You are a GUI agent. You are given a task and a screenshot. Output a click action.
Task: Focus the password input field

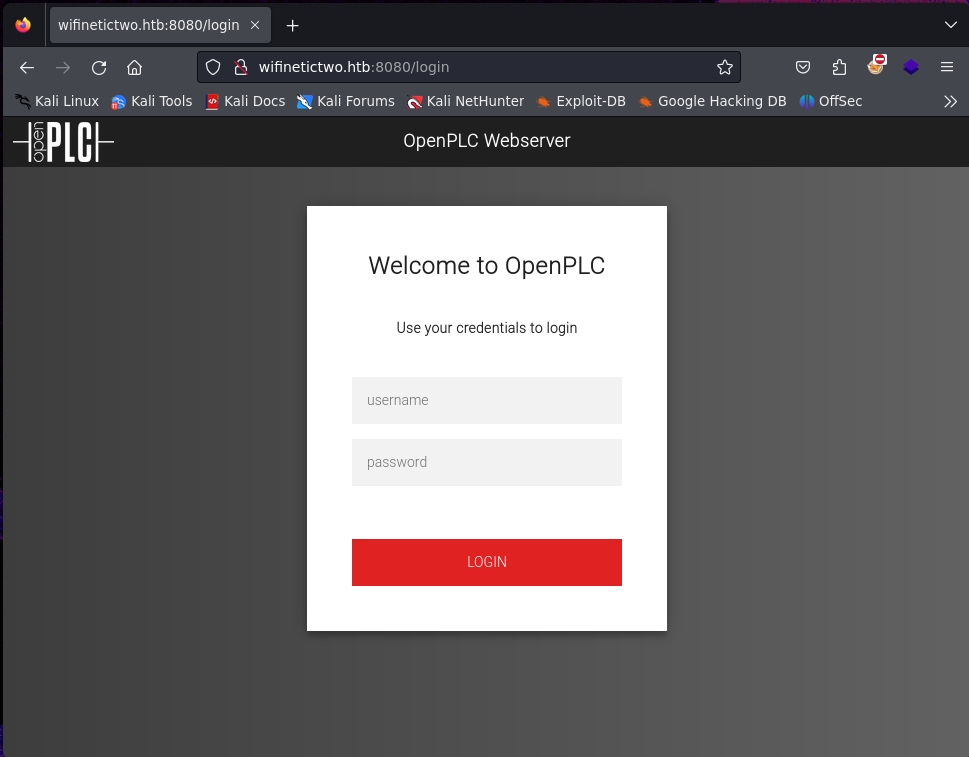pos(486,462)
